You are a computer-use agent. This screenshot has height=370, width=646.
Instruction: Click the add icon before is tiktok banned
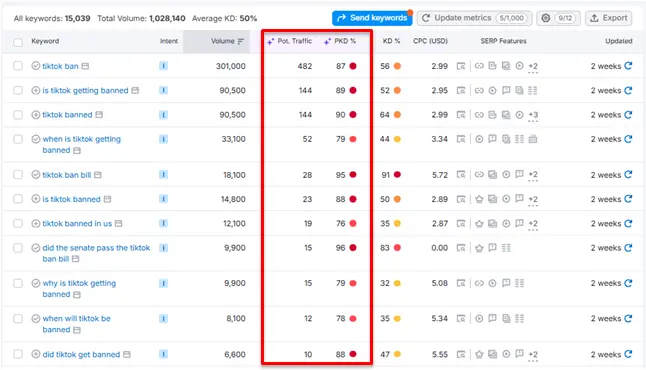[36, 199]
